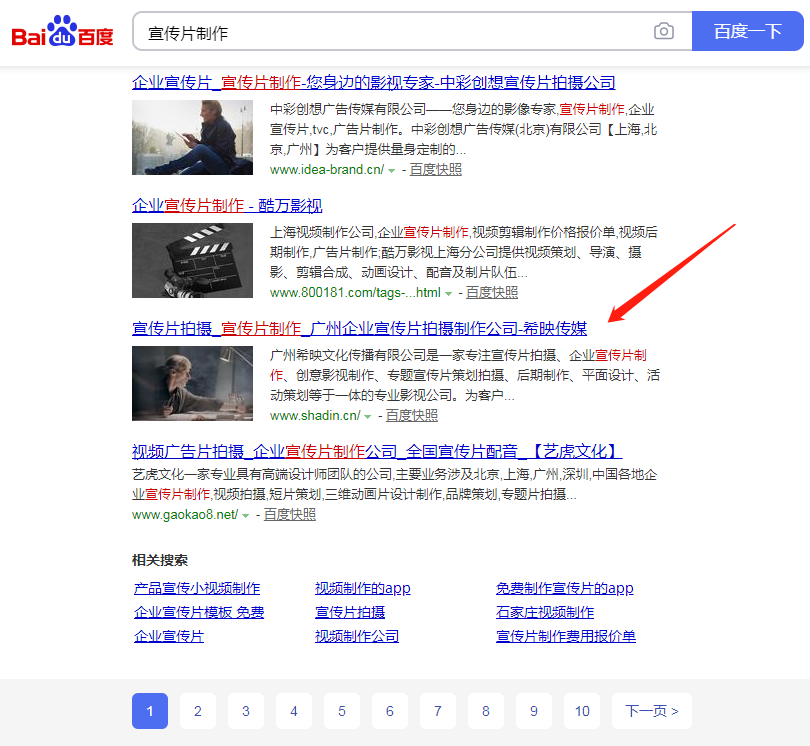The height and width of the screenshot is (746, 810).
Task: Visit the www.800181.com/tags URL
Action: click(x=355, y=292)
